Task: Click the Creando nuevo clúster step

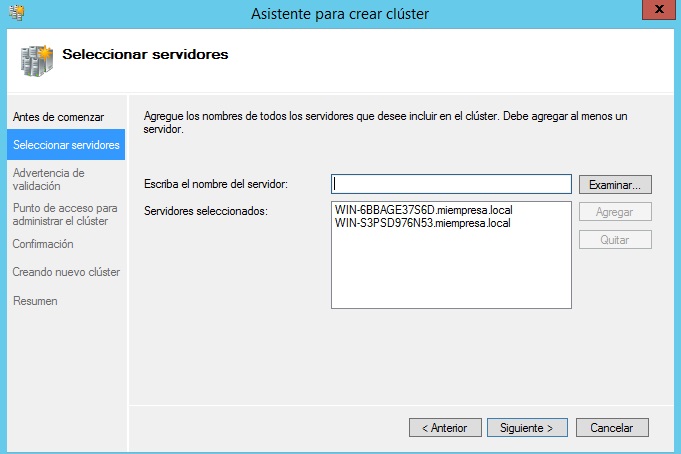Action: coord(66,272)
